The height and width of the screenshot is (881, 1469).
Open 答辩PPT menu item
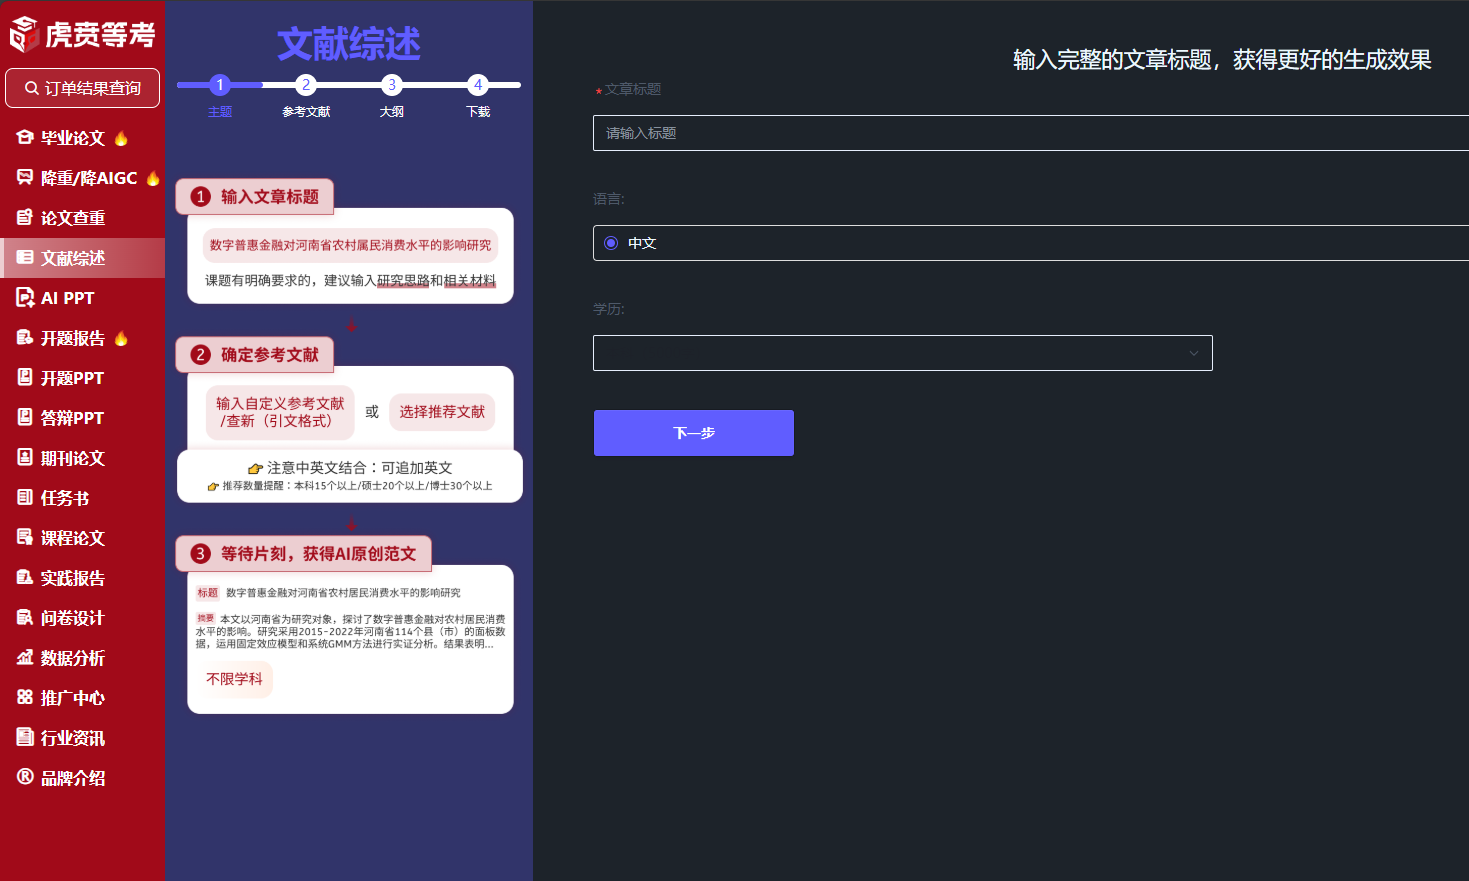83,418
